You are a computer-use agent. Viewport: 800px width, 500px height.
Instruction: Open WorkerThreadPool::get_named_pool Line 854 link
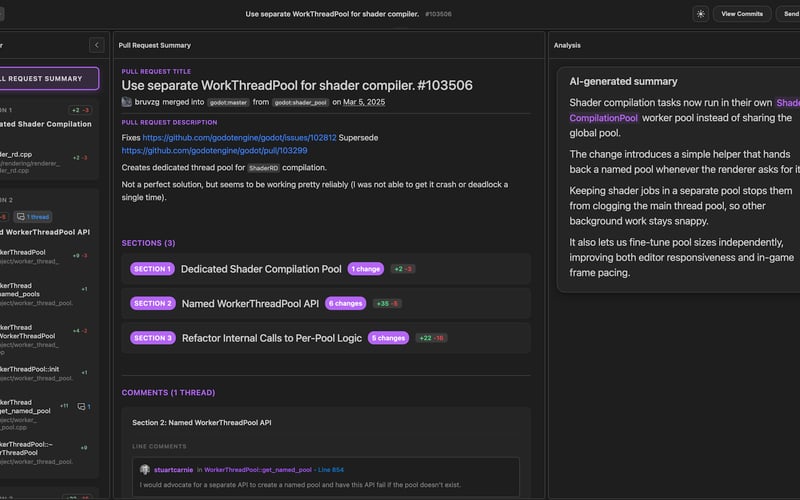[x=274, y=470]
